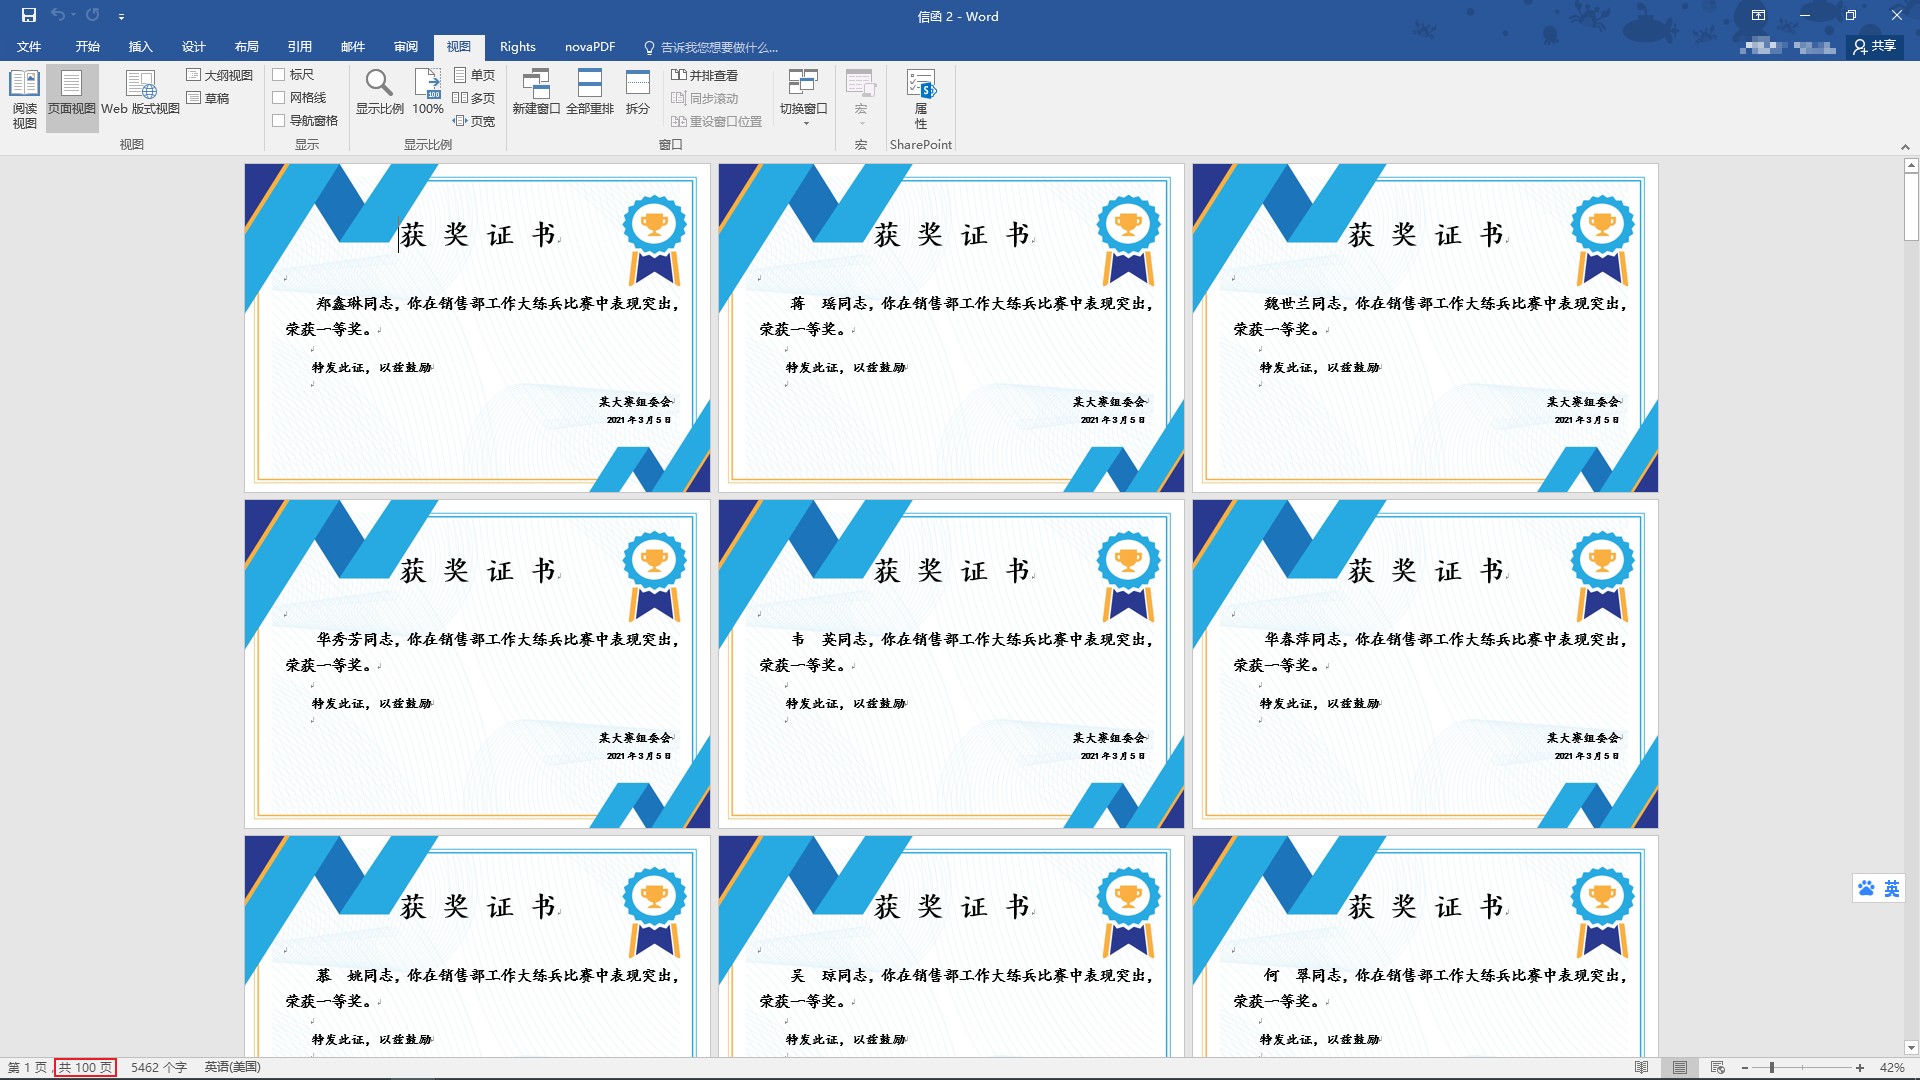This screenshot has width=1920, height=1080.
Task: Click the input method paw icon
Action: point(1866,888)
